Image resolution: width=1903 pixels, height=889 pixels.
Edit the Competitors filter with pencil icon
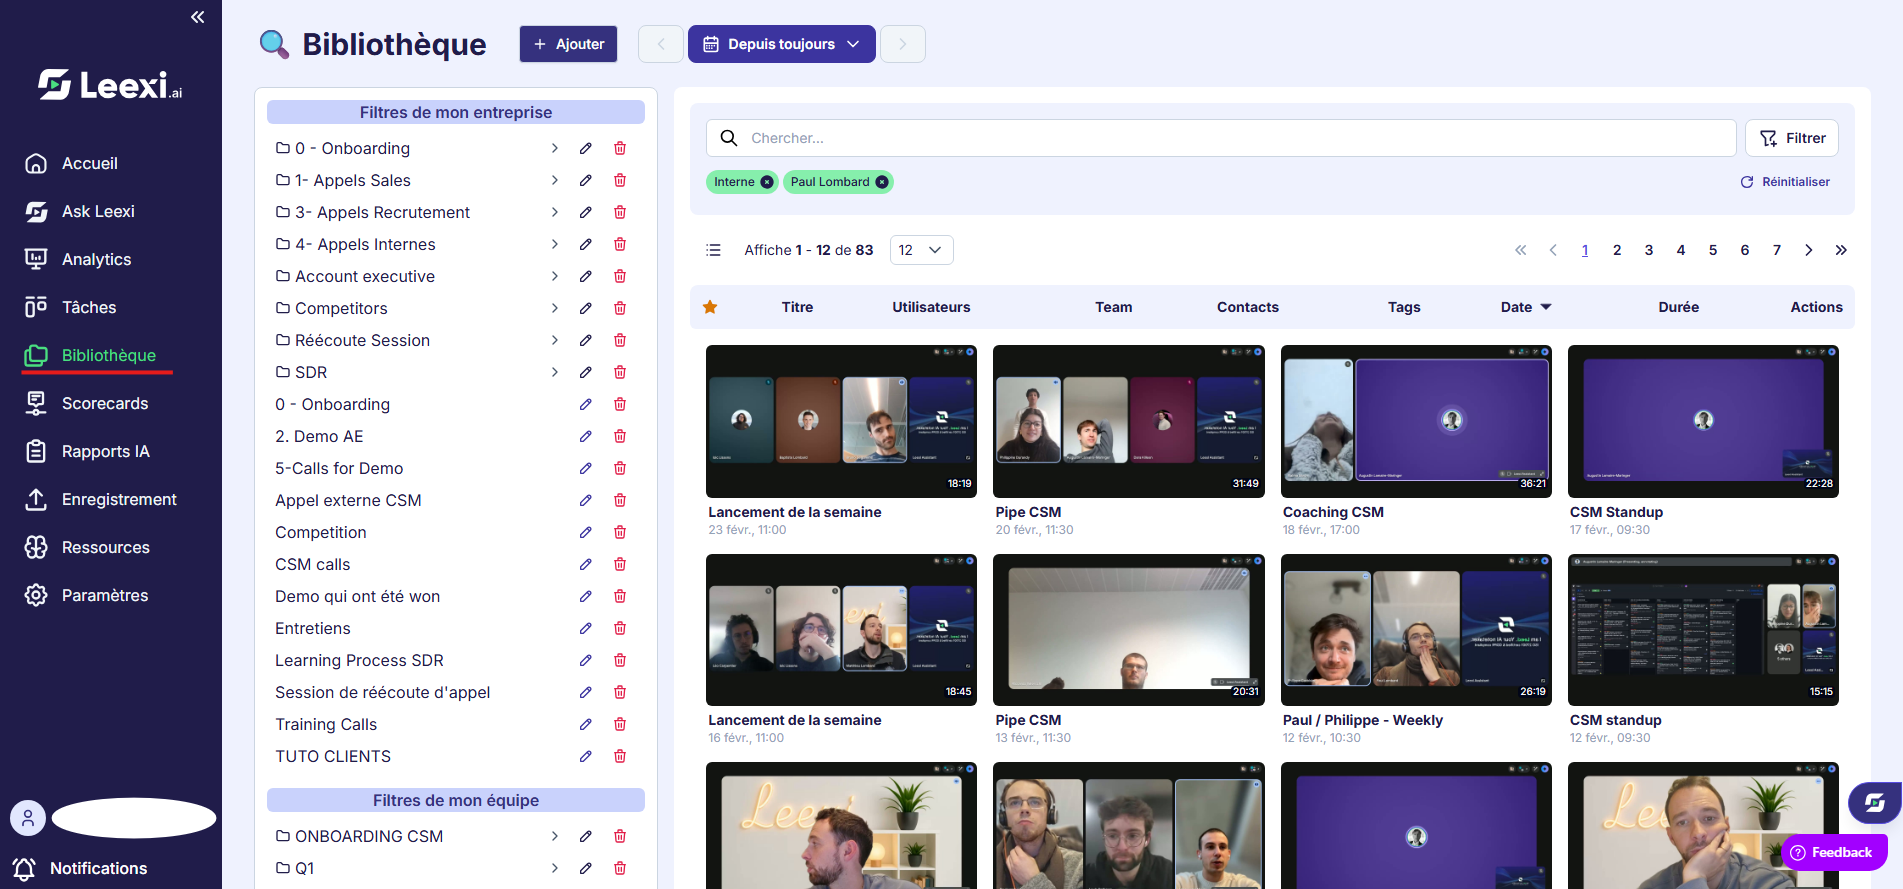[586, 308]
